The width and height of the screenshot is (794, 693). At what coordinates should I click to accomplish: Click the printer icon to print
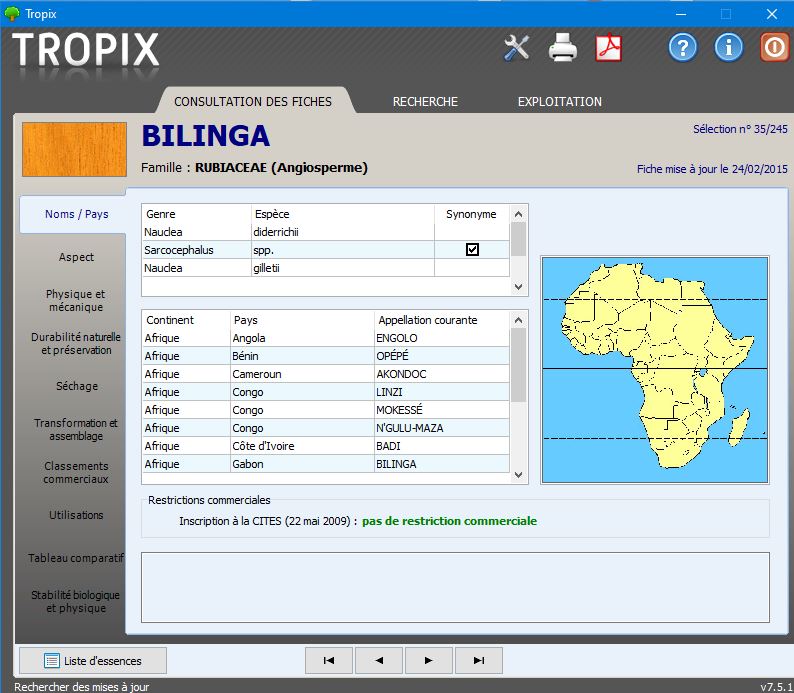coord(563,48)
